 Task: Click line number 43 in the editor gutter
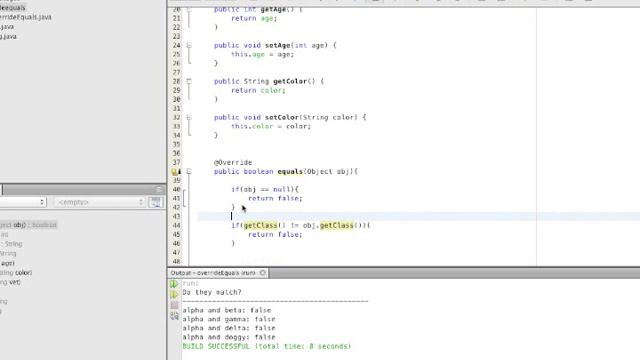[x=176, y=216]
